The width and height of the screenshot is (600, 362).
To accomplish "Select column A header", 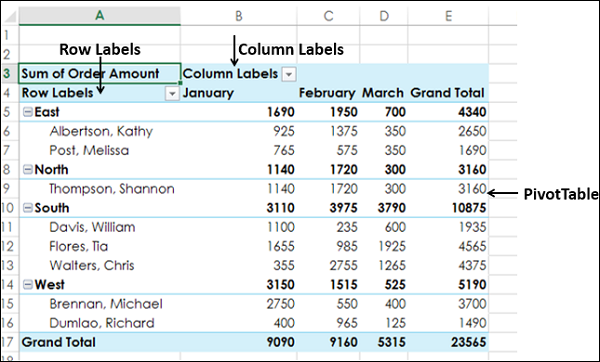I will pyautogui.click(x=100, y=16).
